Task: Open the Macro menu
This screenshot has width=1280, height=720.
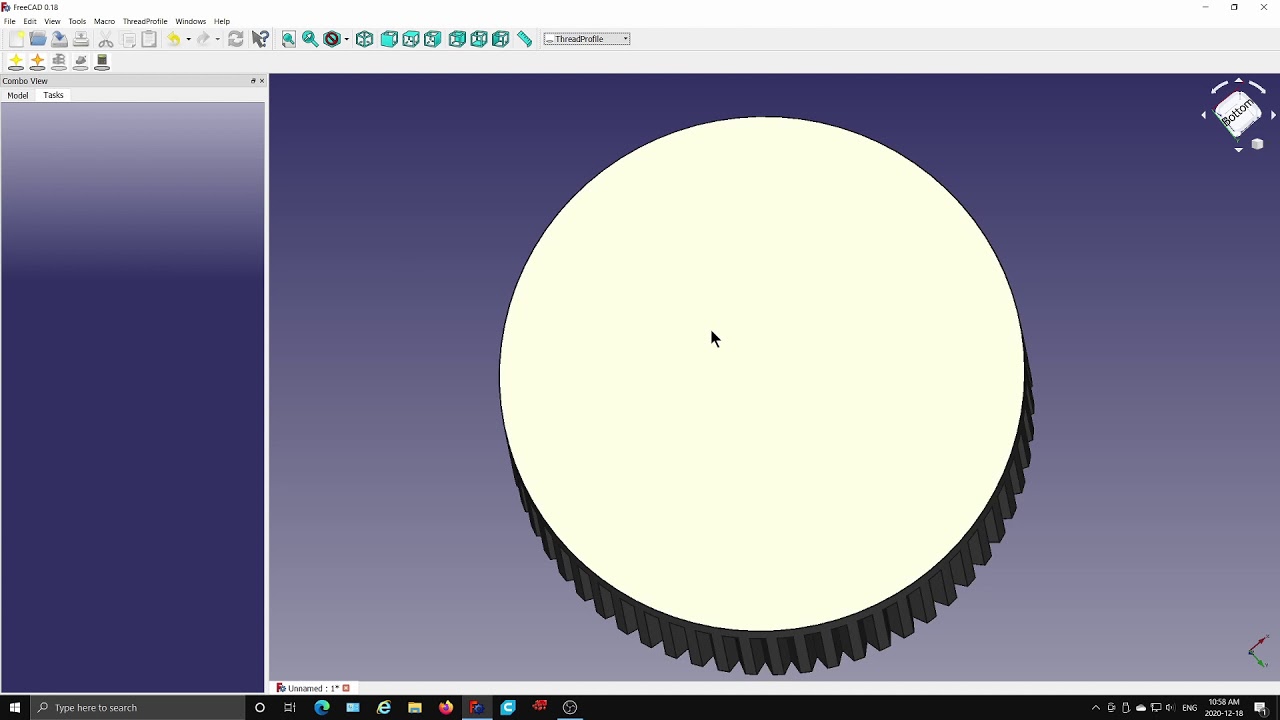Action: (104, 21)
